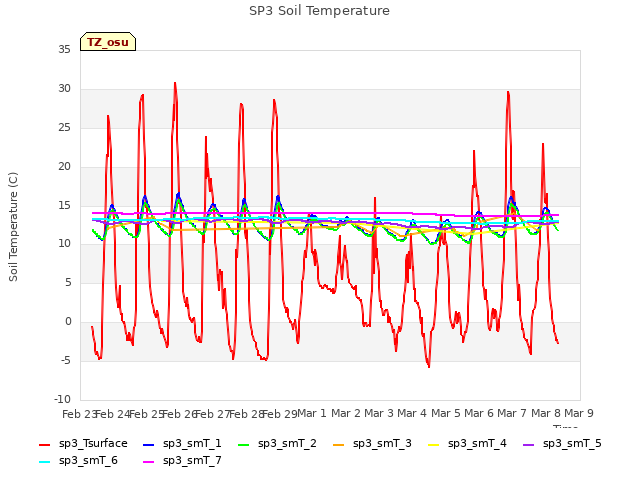Click the orange sp3_smT_3 legend swatch
Viewport: 640px width, 480px height.
point(339,445)
